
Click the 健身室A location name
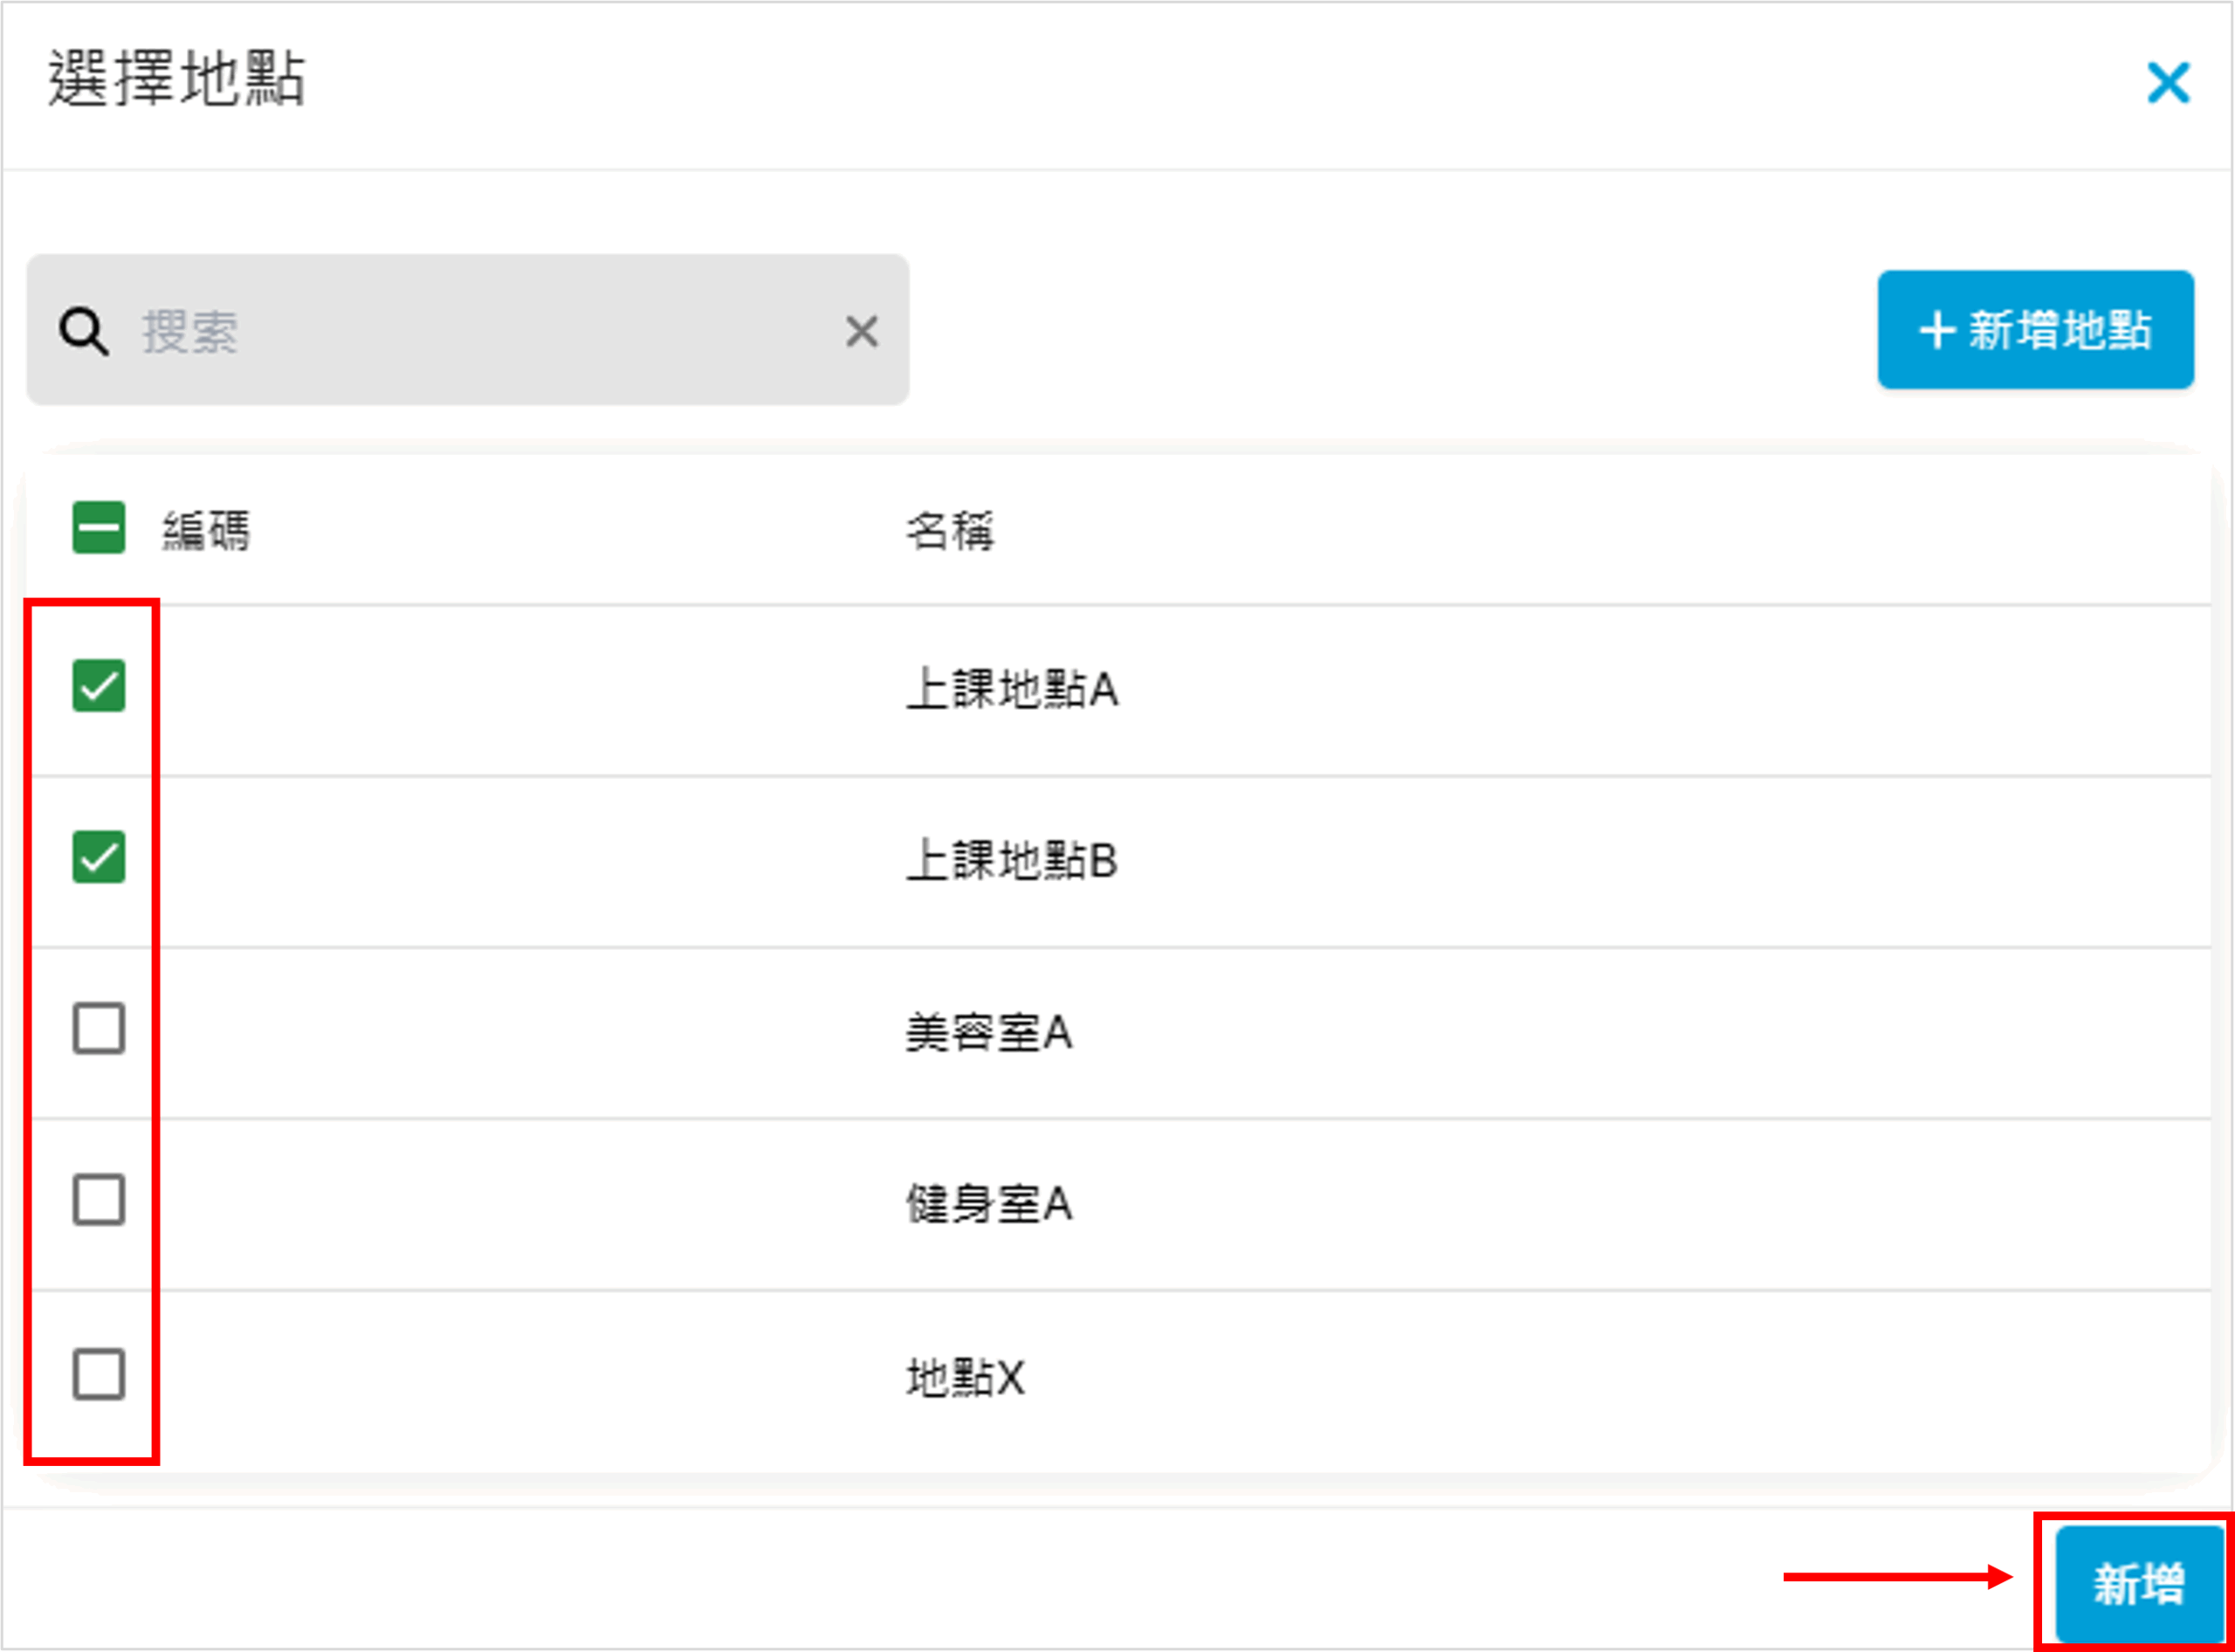989,1204
